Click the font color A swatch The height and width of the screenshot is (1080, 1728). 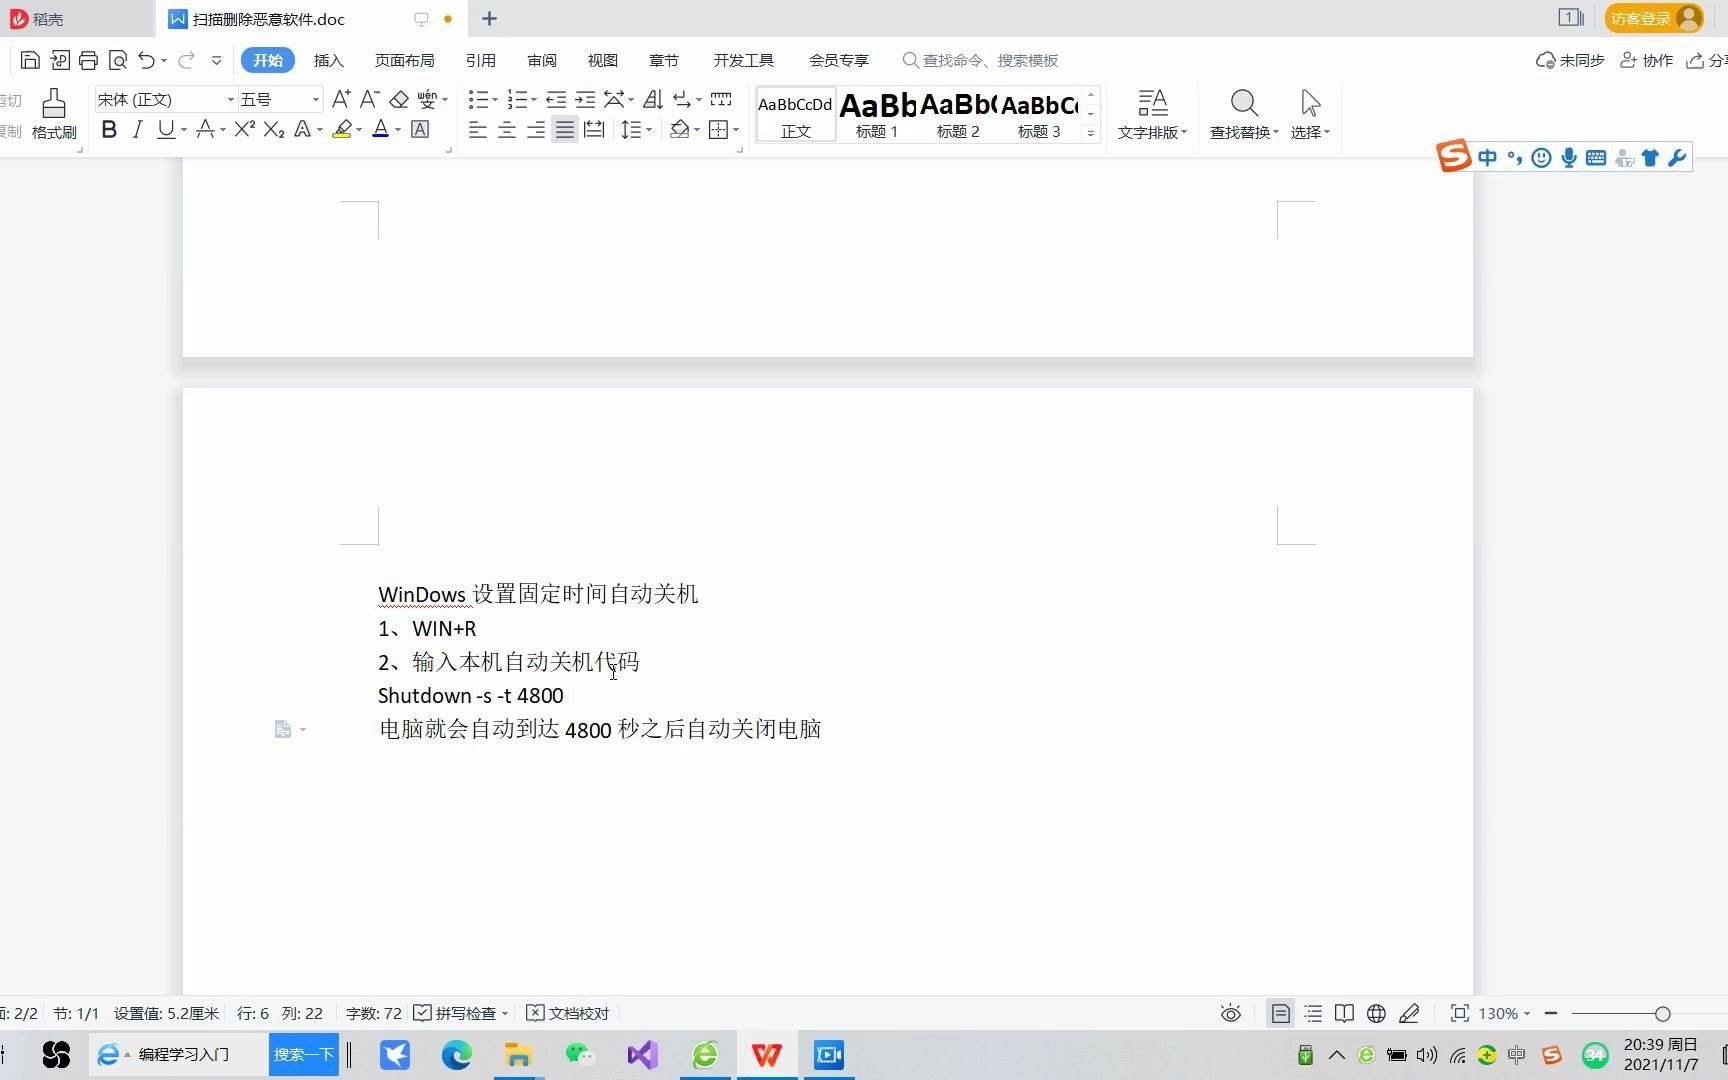point(380,129)
